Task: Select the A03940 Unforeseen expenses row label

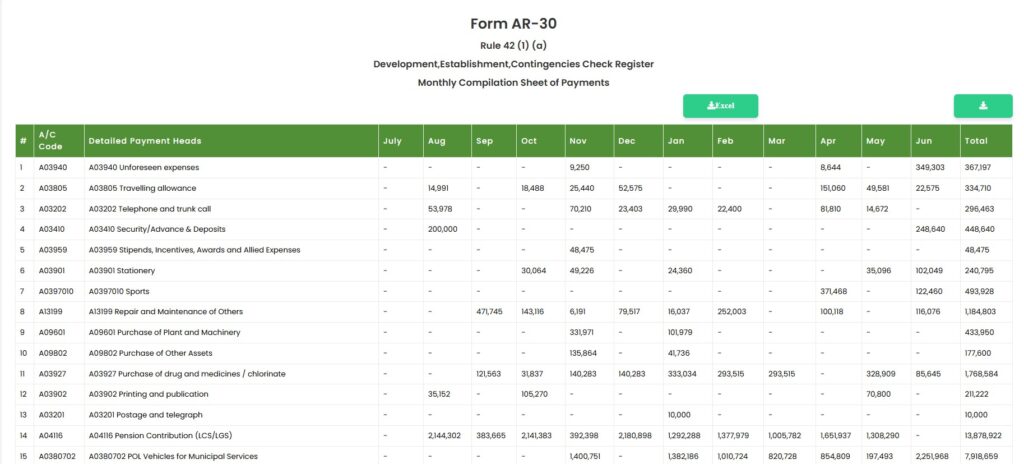Action: click(x=144, y=167)
